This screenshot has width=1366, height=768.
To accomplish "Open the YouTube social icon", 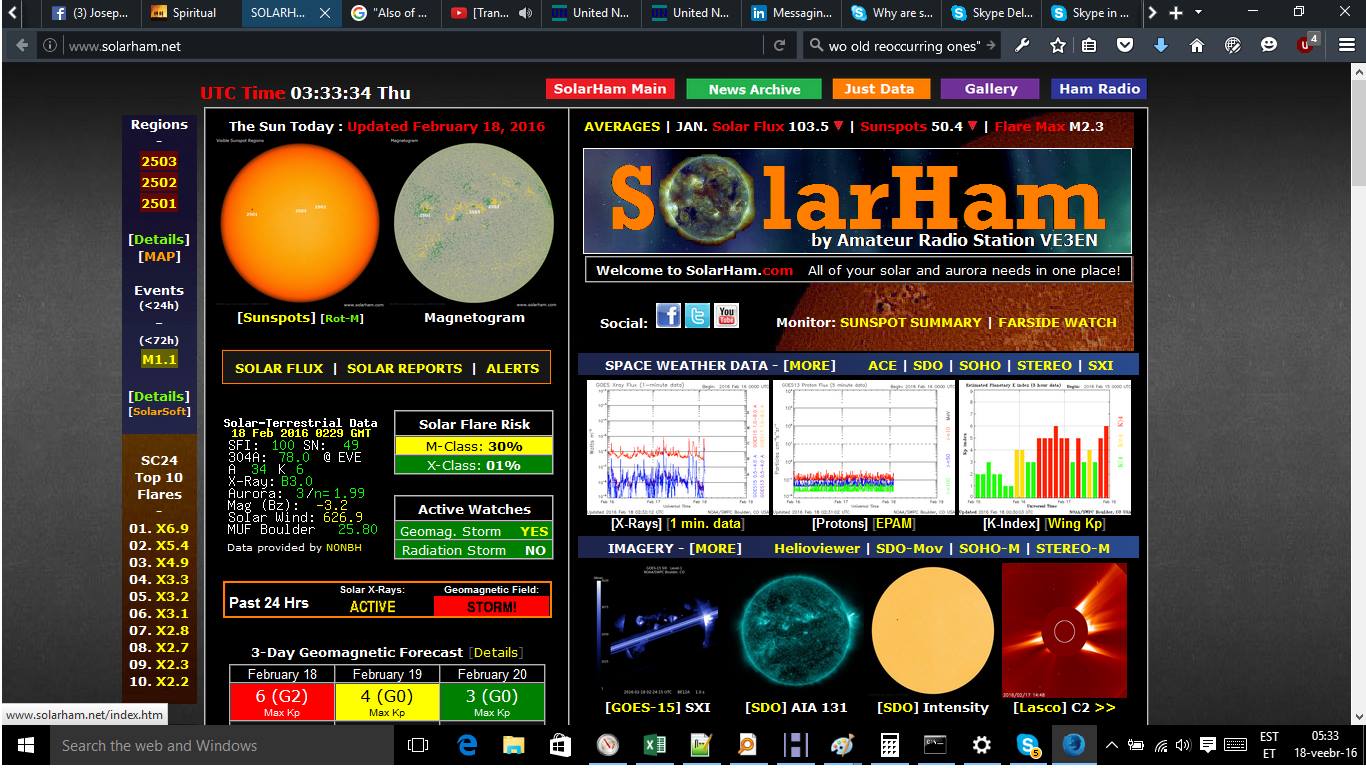I will pos(726,316).
